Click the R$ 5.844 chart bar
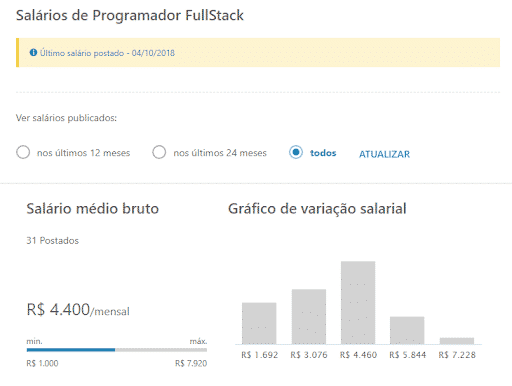This screenshot has width=512, height=386. point(407,330)
